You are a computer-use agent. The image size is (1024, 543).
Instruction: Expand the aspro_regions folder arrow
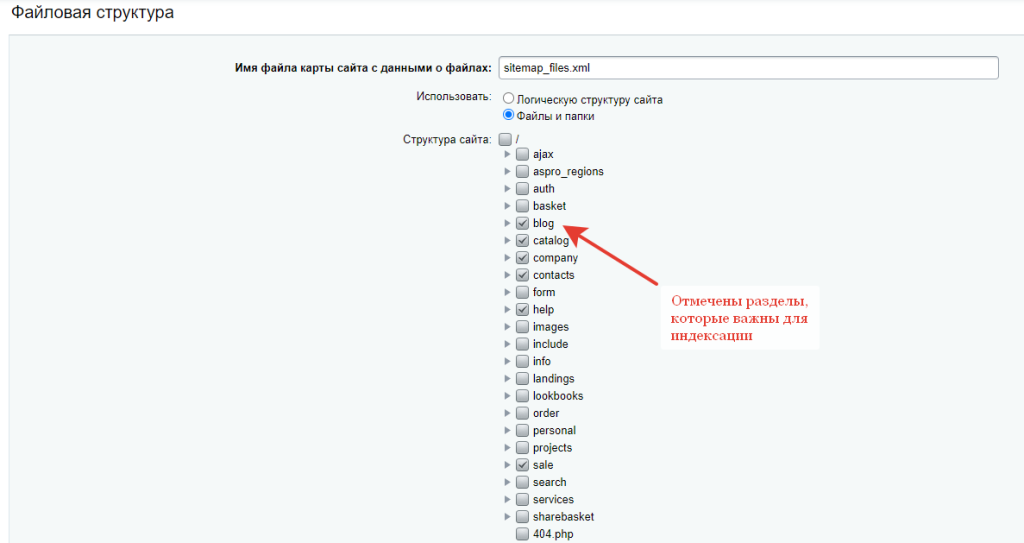(x=508, y=171)
